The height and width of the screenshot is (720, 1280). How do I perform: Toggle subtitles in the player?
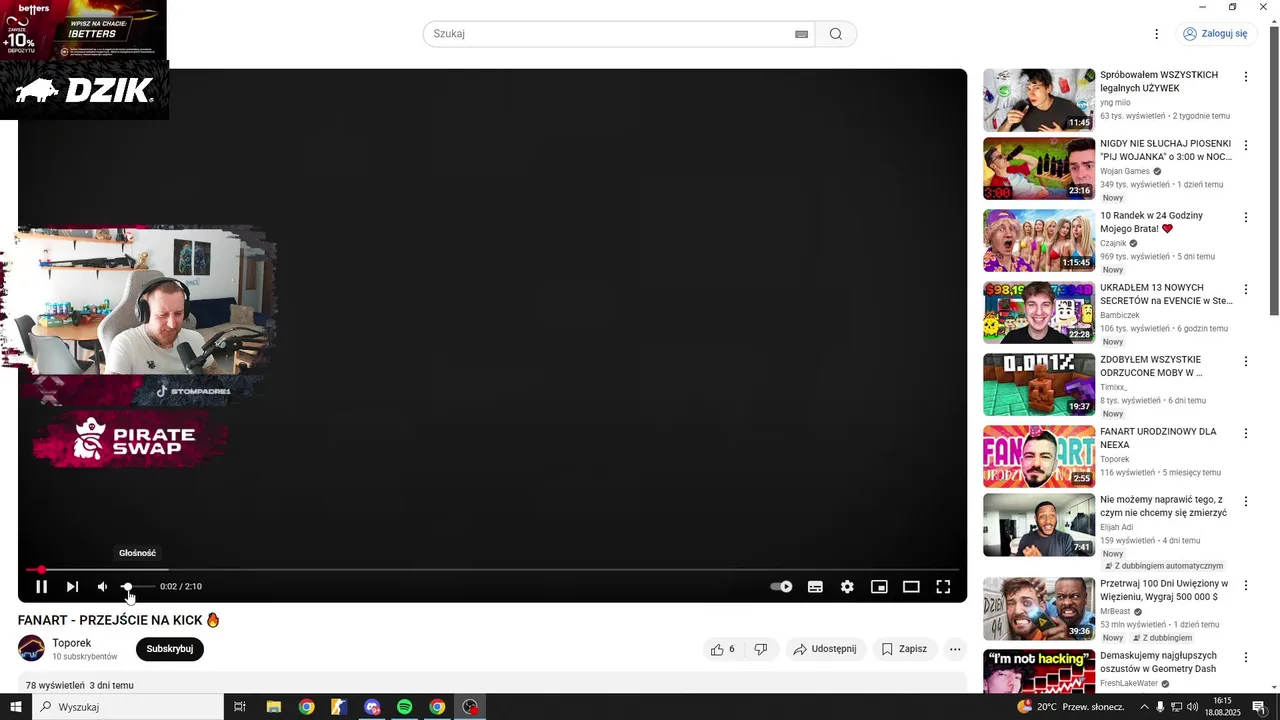tap(815, 587)
